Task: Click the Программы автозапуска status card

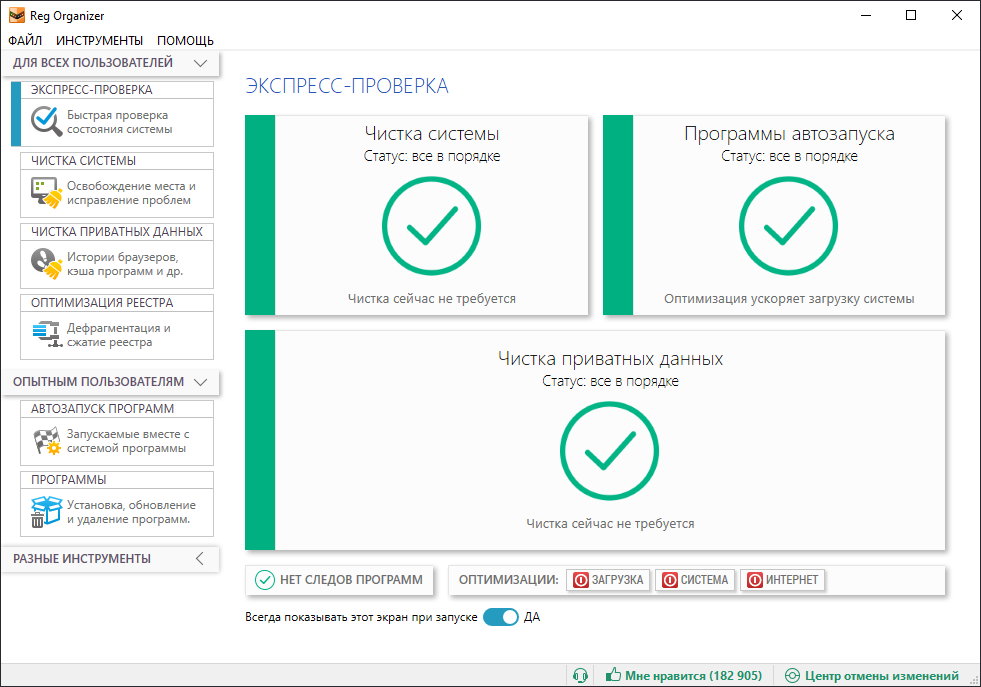Action: click(774, 215)
